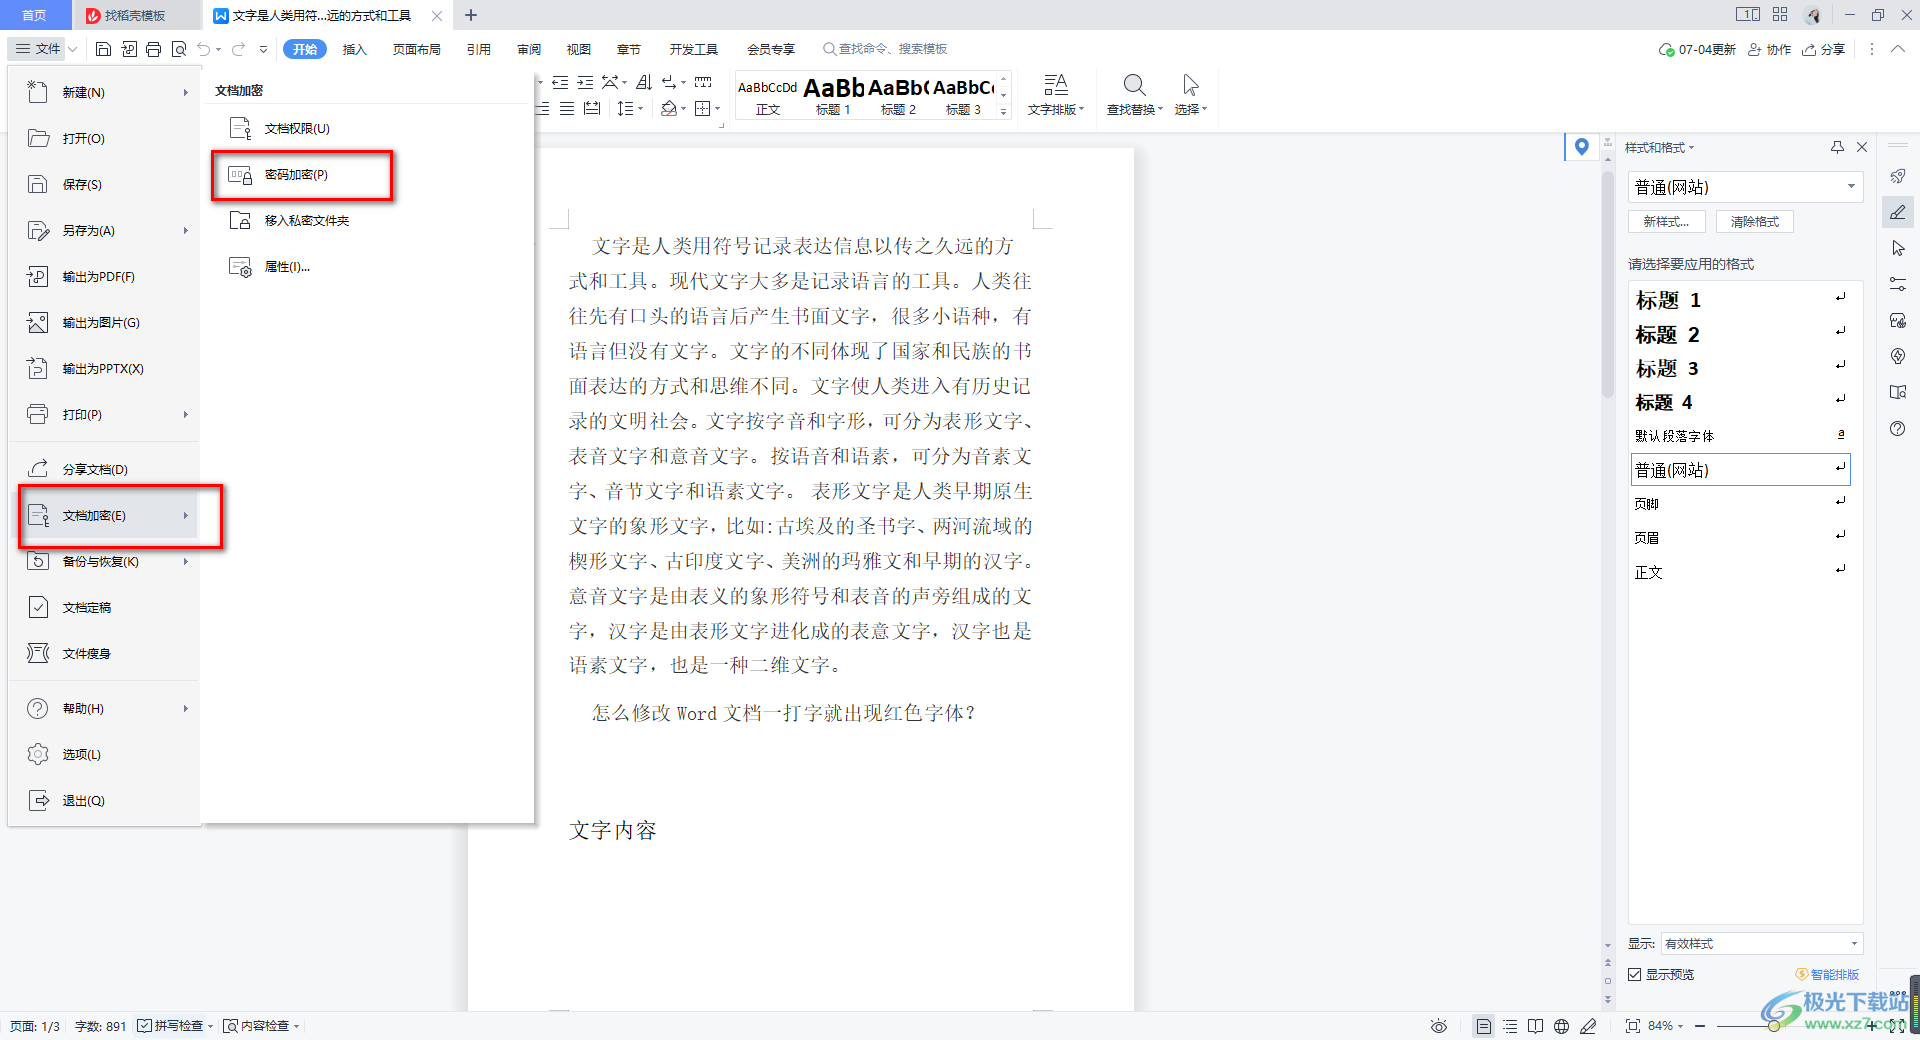
Task: Open Find and Replace (查找替换)
Action: (x=1134, y=95)
